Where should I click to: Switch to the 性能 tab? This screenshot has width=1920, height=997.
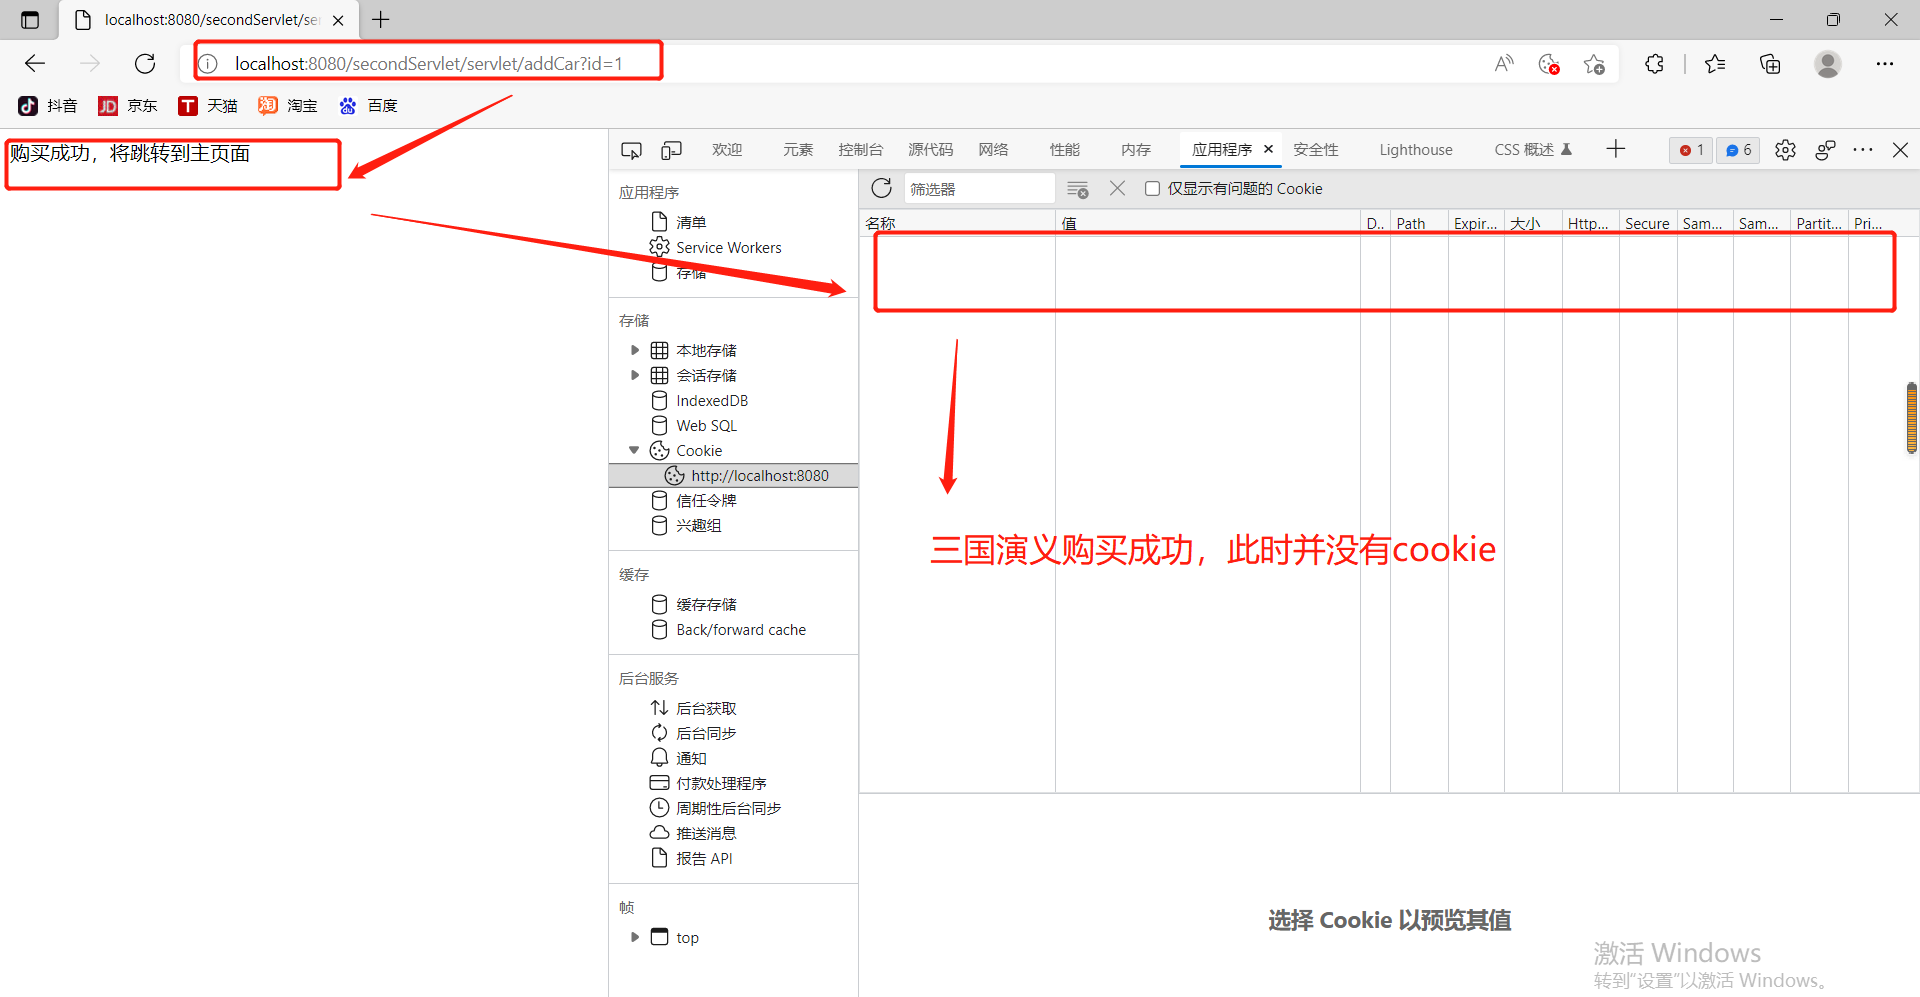coord(1064,150)
